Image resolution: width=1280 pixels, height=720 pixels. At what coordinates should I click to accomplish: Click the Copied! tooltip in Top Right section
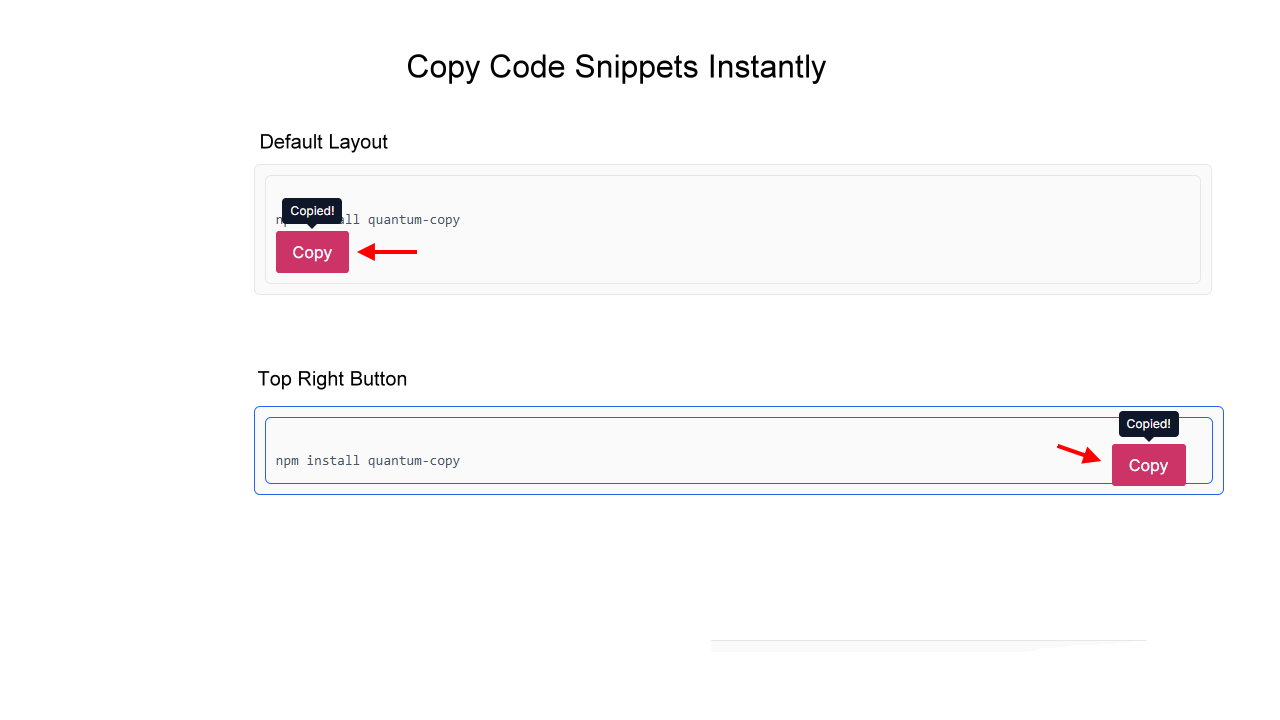[1148, 423]
